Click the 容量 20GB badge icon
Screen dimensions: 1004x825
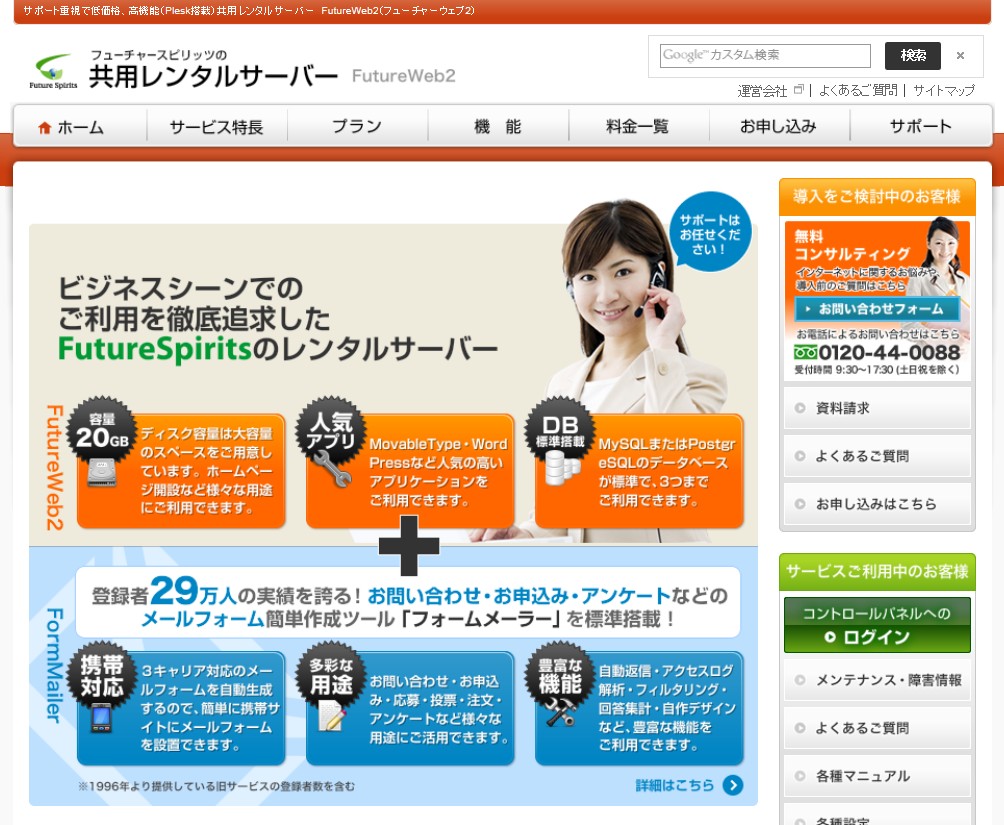[x=102, y=442]
